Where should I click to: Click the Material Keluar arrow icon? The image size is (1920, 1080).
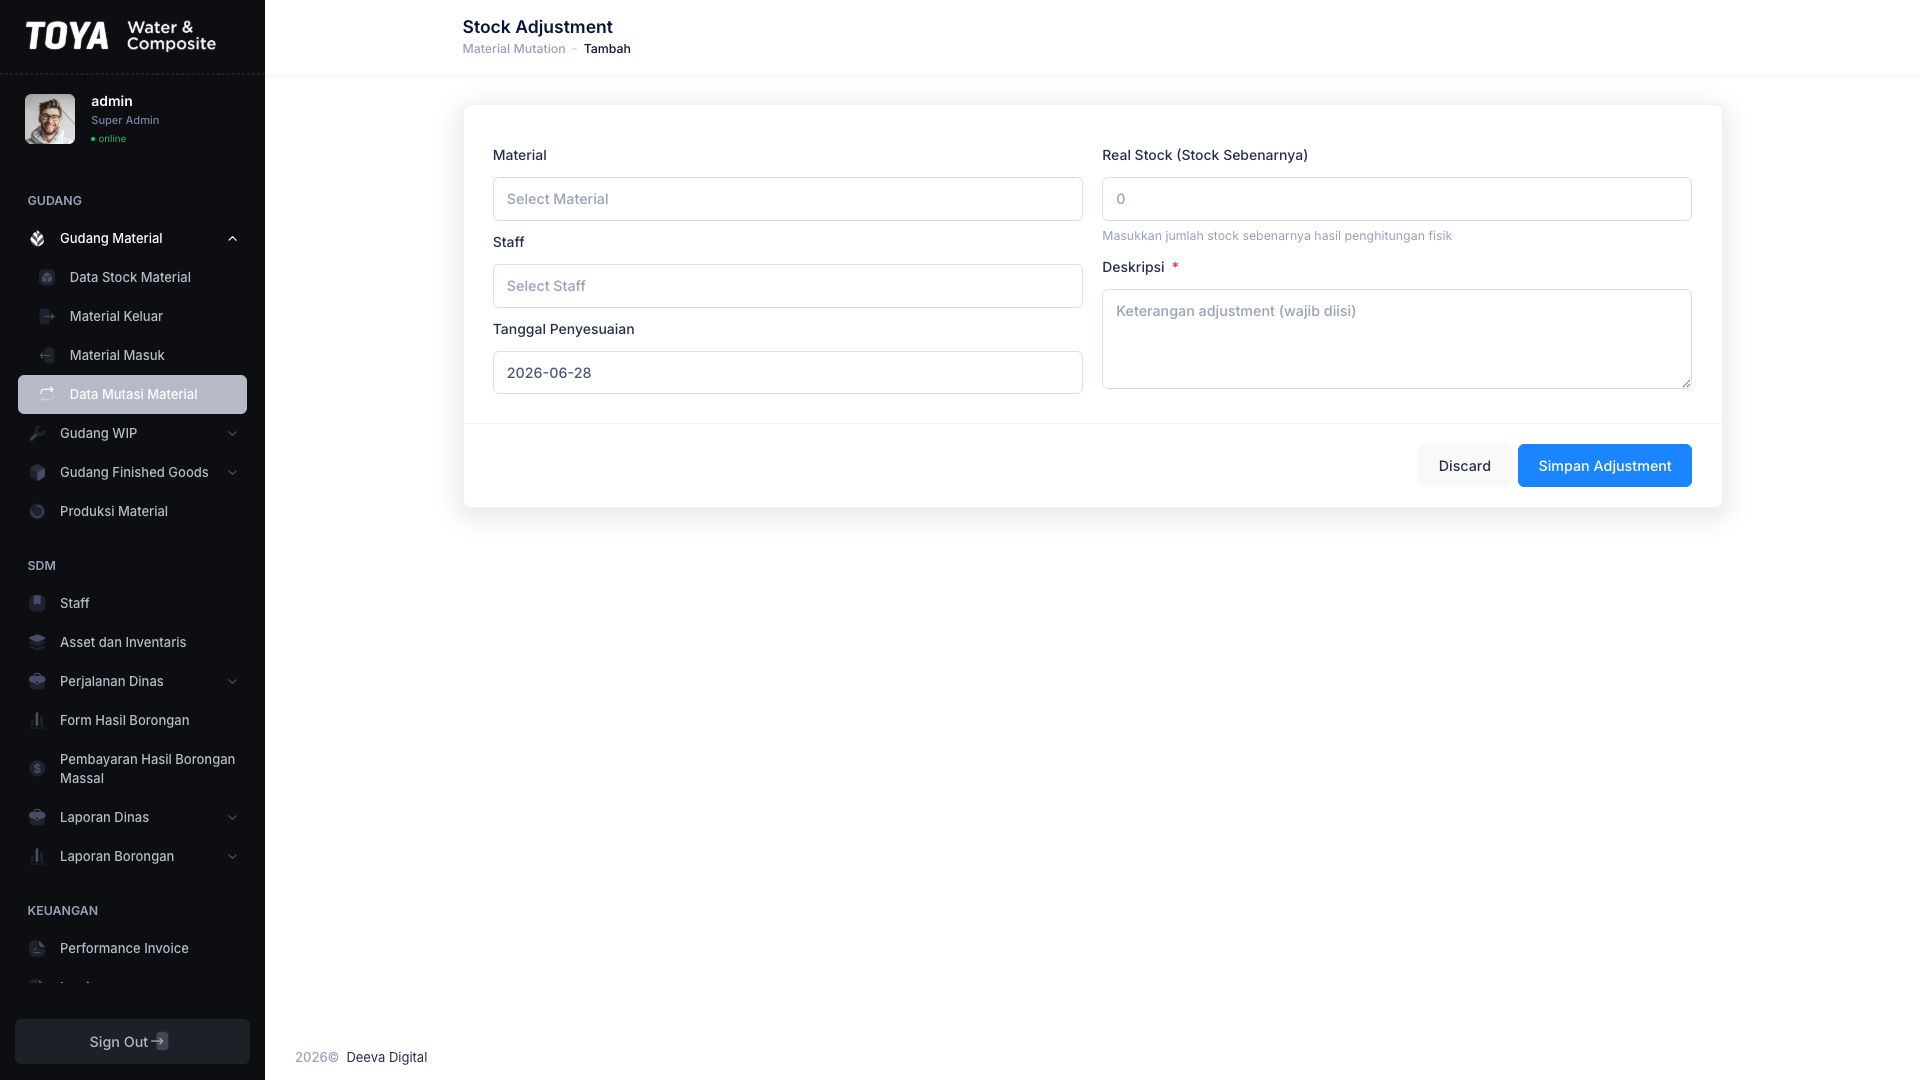coord(47,317)
